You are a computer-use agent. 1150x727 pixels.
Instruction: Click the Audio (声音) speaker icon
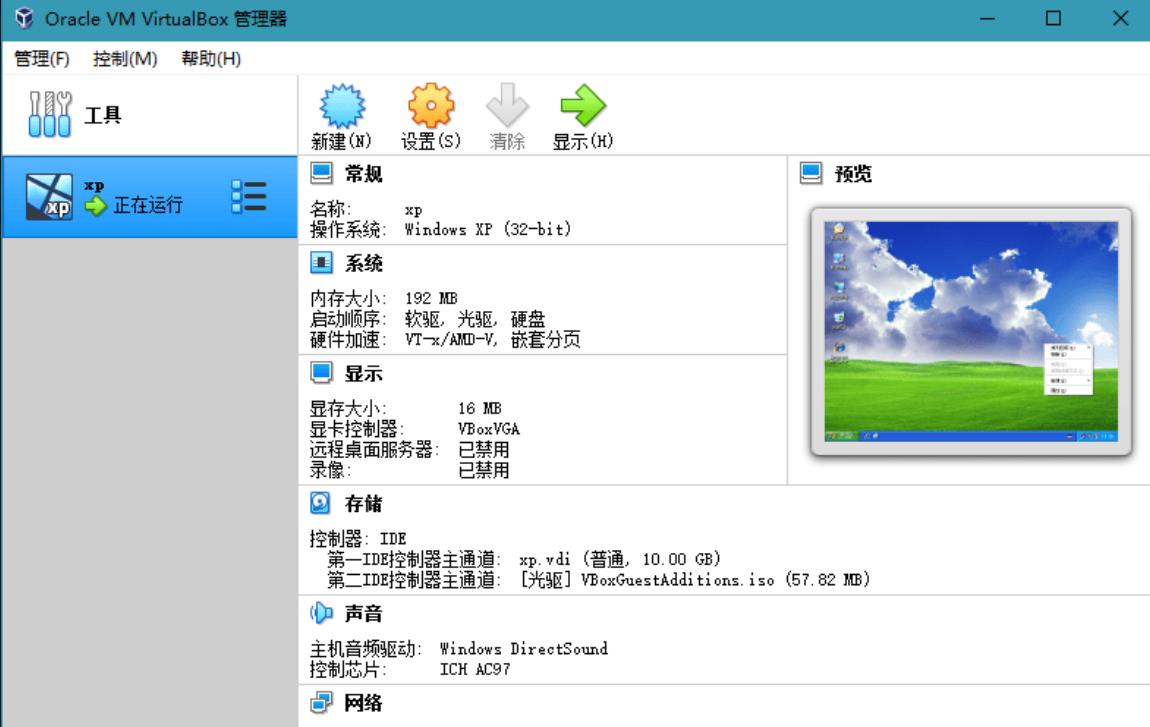[321, 613]
